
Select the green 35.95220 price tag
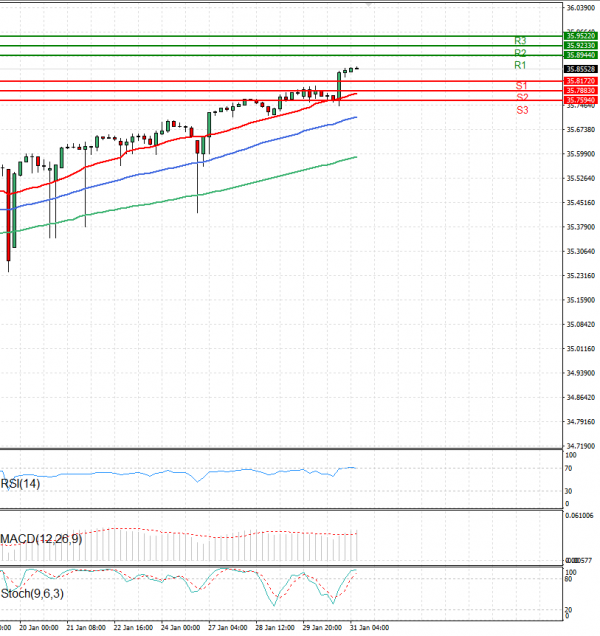tap(581, 36)
